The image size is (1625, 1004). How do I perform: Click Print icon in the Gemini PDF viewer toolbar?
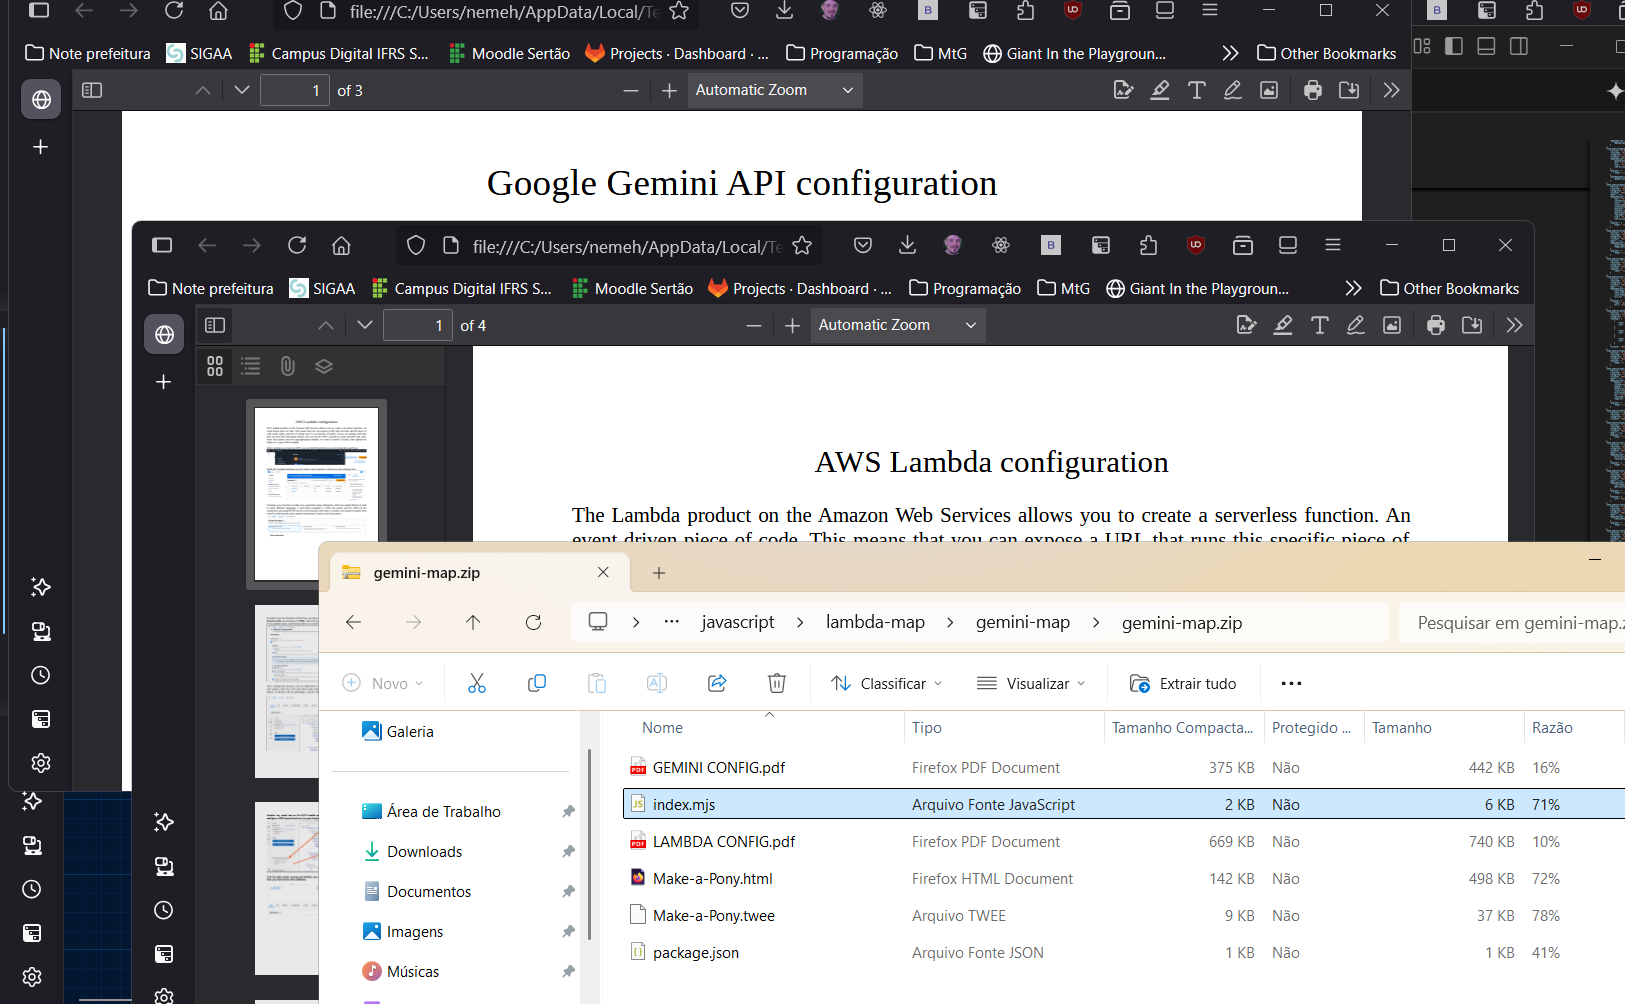pyautogui.click(x=1313, y=90)
